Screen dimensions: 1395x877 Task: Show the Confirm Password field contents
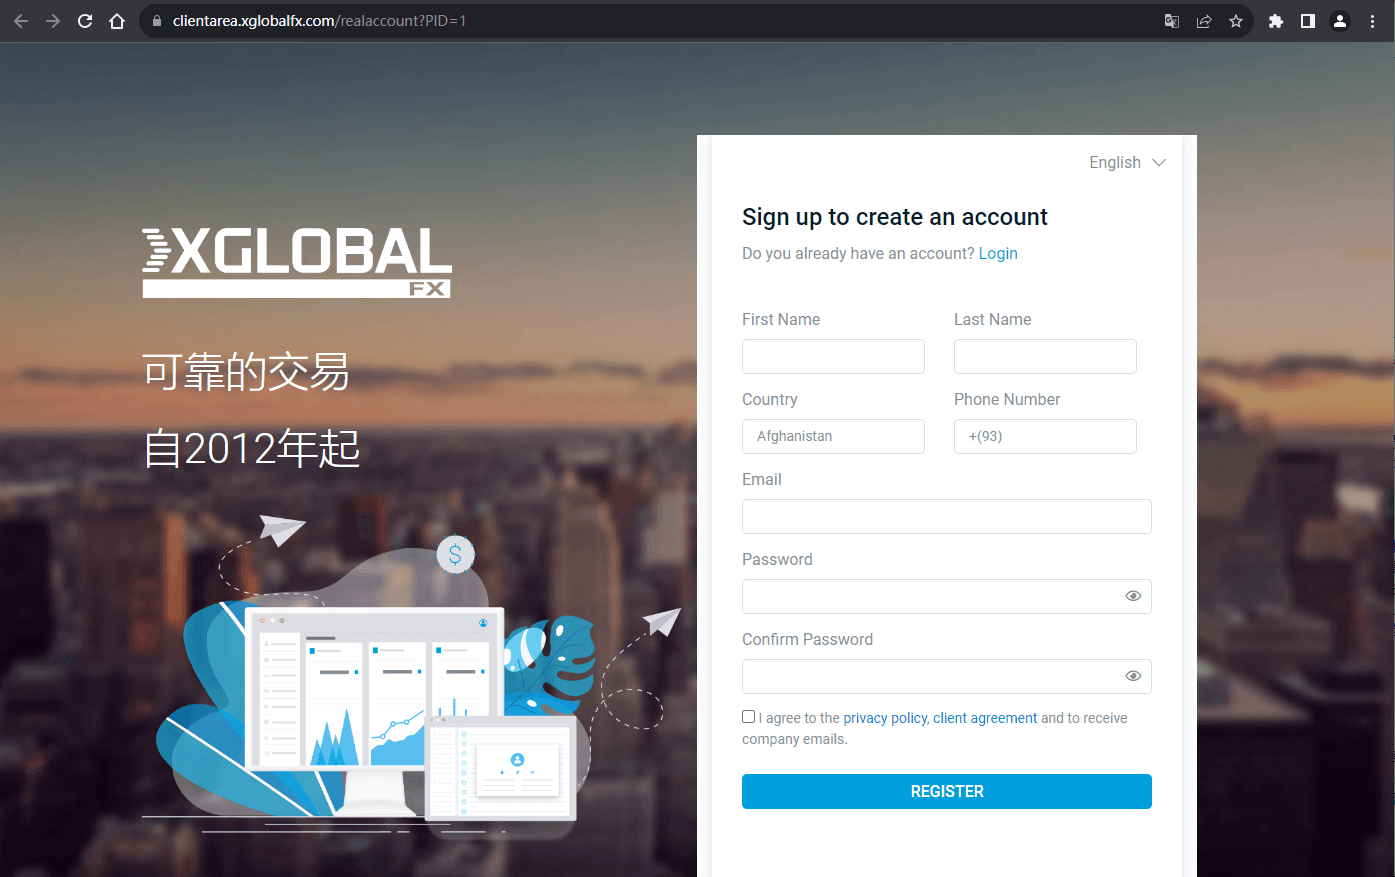(x=1133, y=676)
